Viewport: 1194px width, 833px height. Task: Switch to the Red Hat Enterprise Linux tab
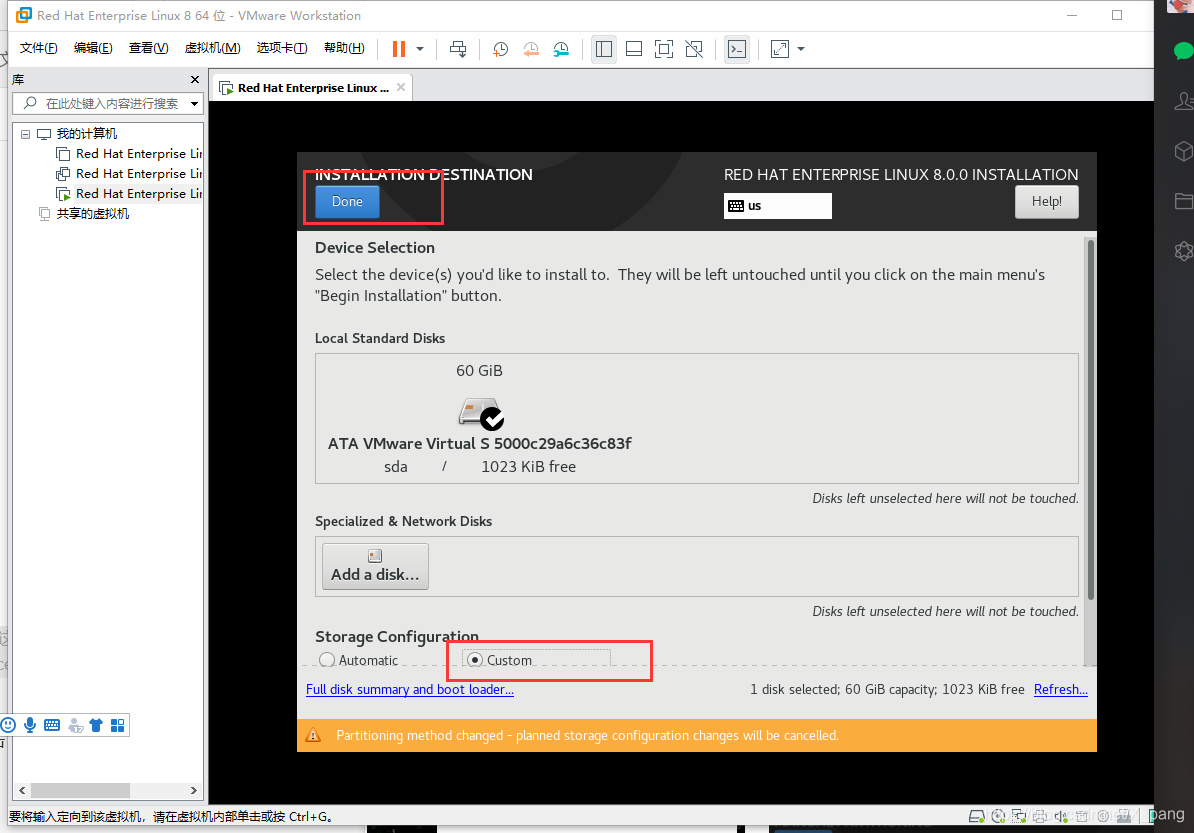coord(313,88)
